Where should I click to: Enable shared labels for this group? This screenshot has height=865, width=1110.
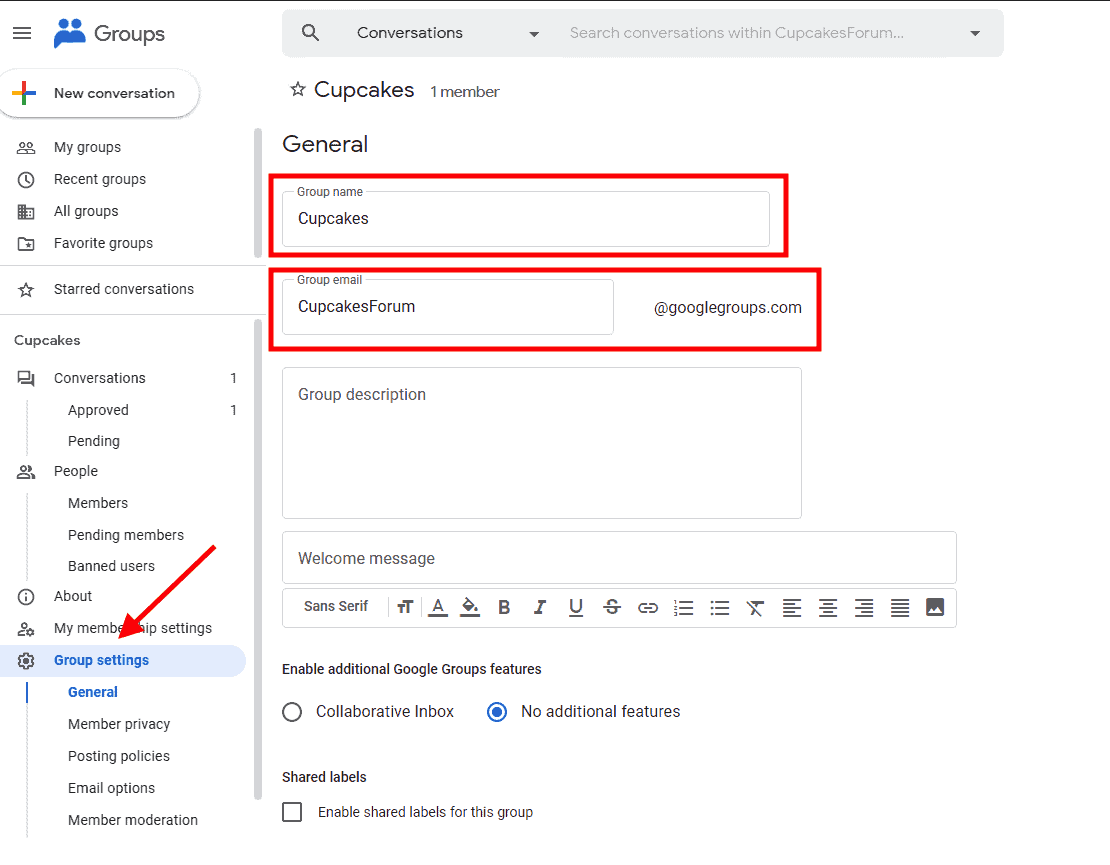point(292,811)
